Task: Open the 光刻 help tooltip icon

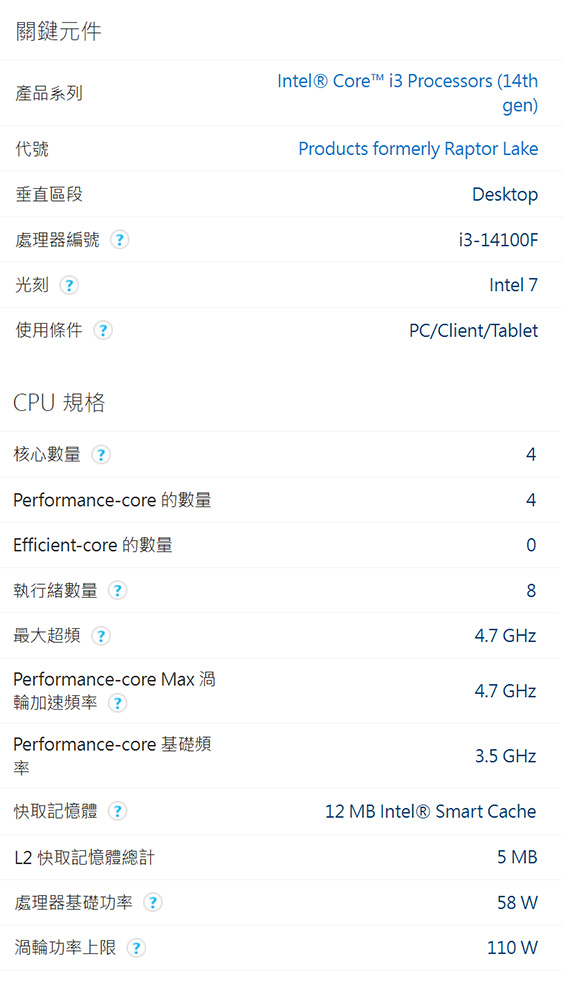Action: [69, 285]
